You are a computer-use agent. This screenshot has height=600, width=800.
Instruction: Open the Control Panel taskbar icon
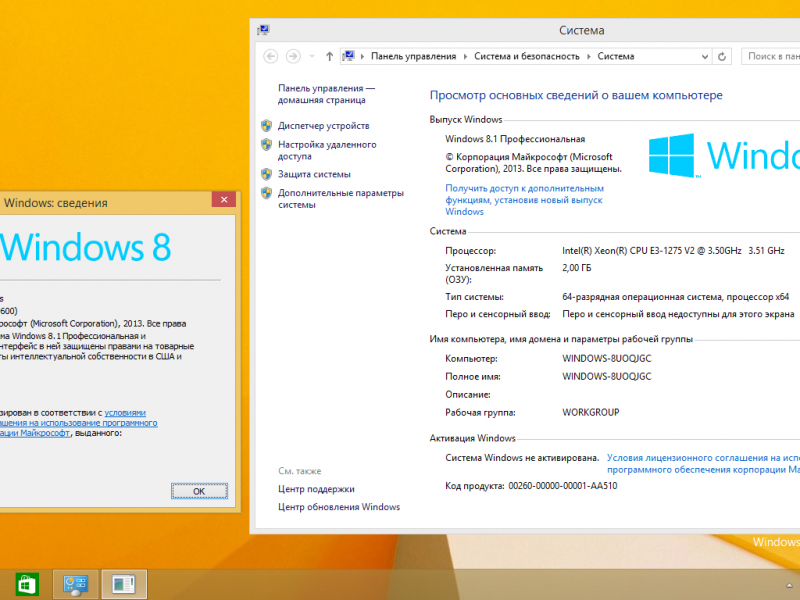coord(76,584)
